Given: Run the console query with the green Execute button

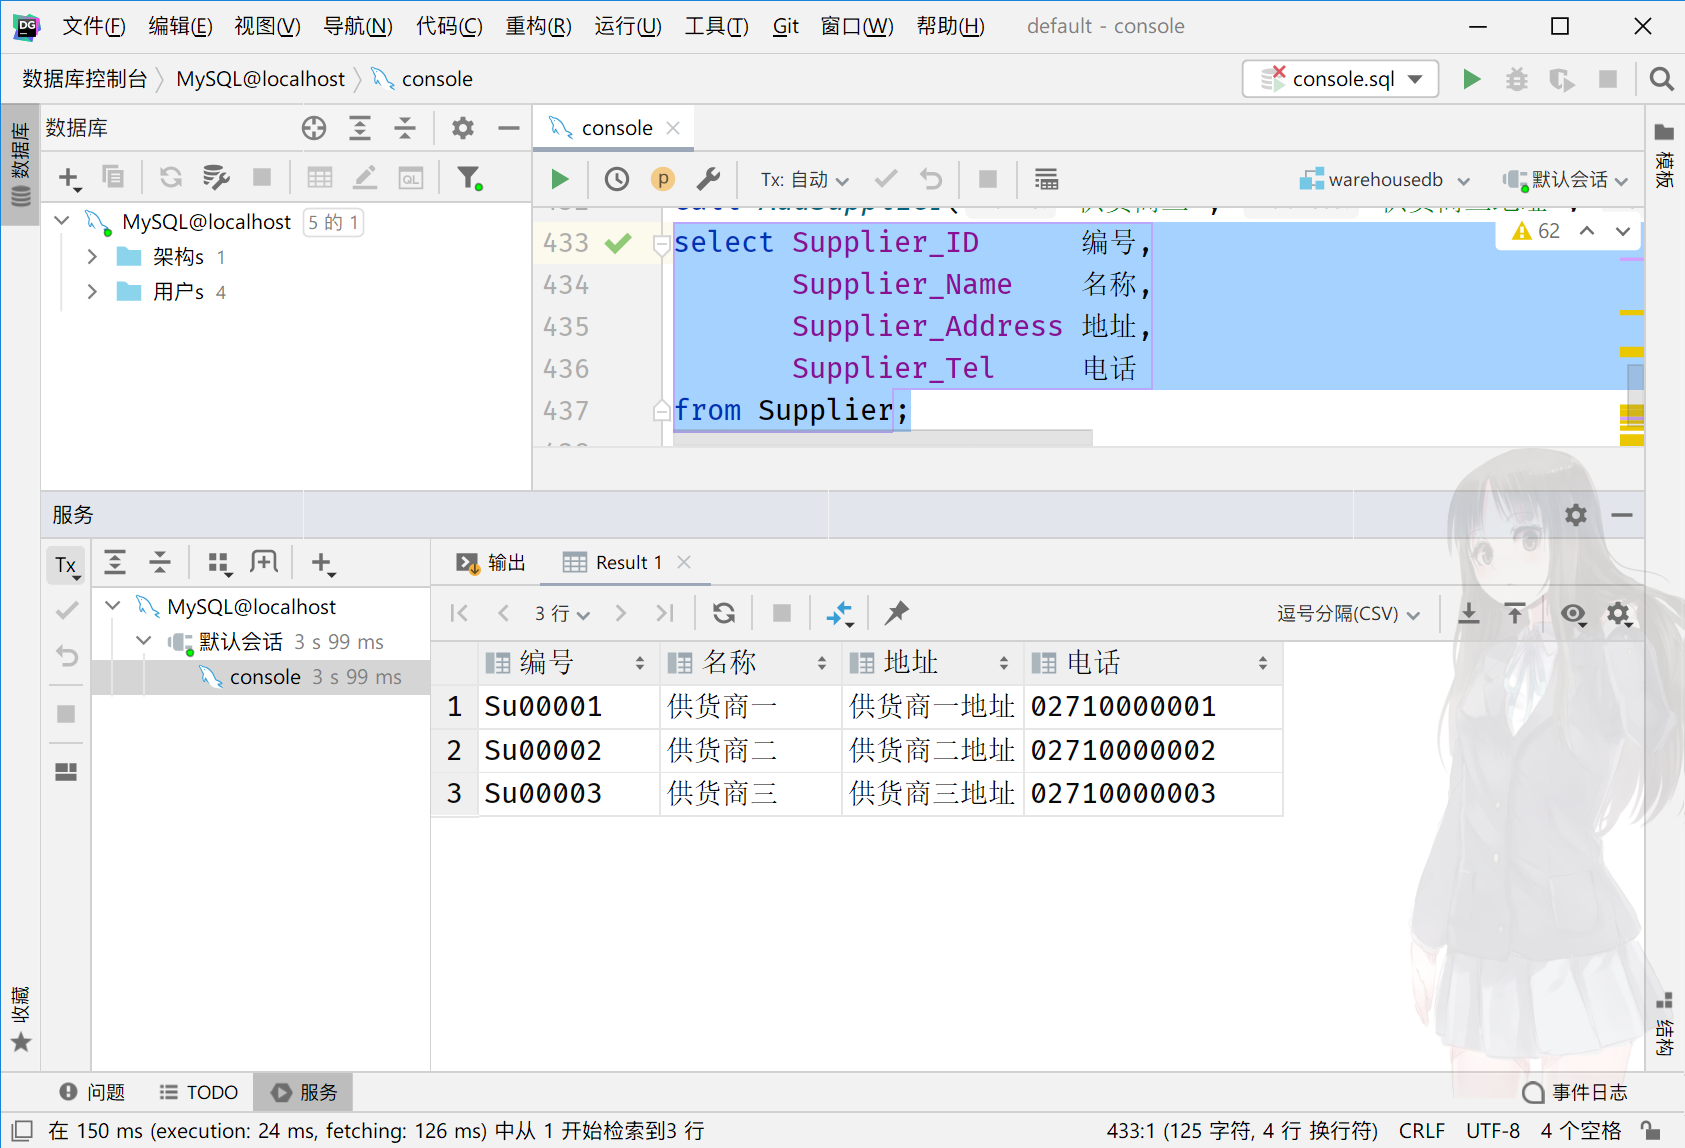Looking at the screenshot, I should pos(560,179).
